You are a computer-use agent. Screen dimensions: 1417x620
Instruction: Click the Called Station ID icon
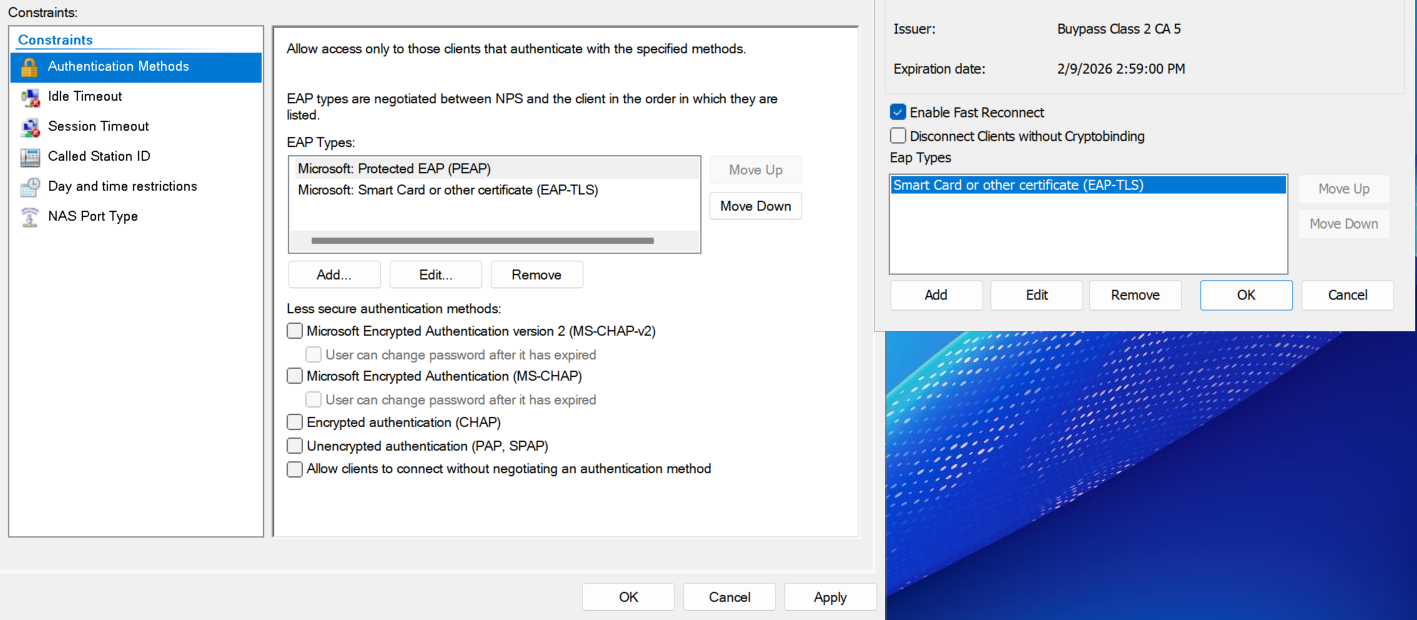pyautogui.click(x=30, y=157)
